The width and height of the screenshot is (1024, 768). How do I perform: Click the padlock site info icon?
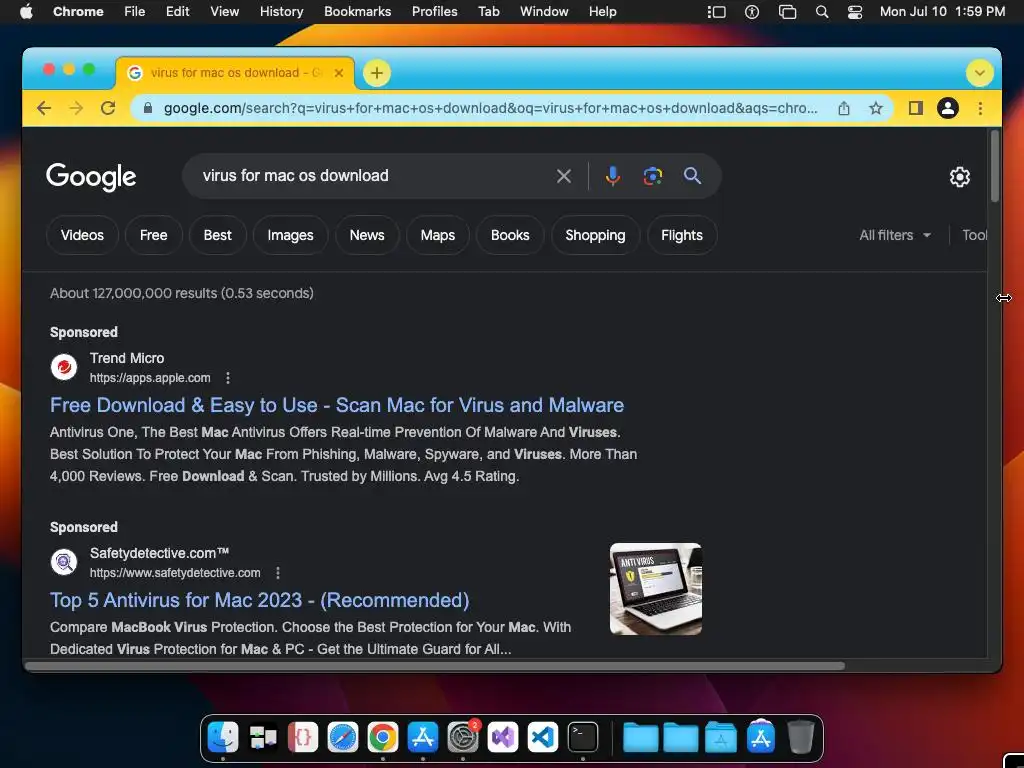pyautogui.click(x=148, y=108)
